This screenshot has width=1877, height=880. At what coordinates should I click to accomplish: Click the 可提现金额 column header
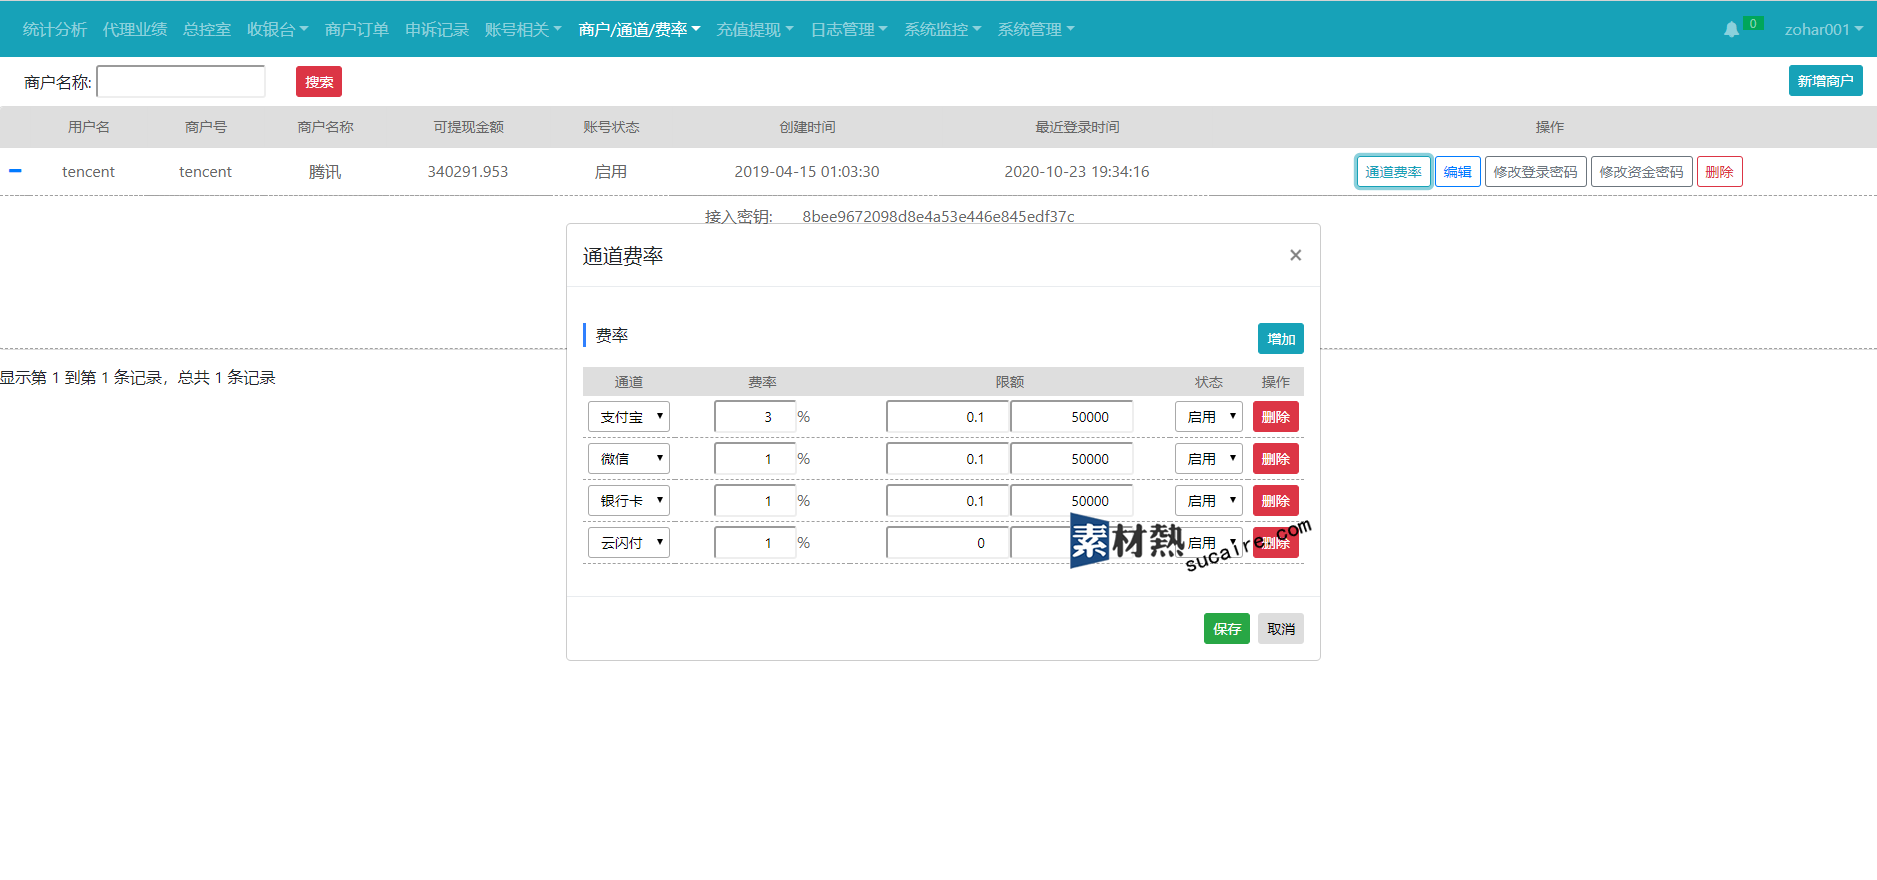pos(468,127)
